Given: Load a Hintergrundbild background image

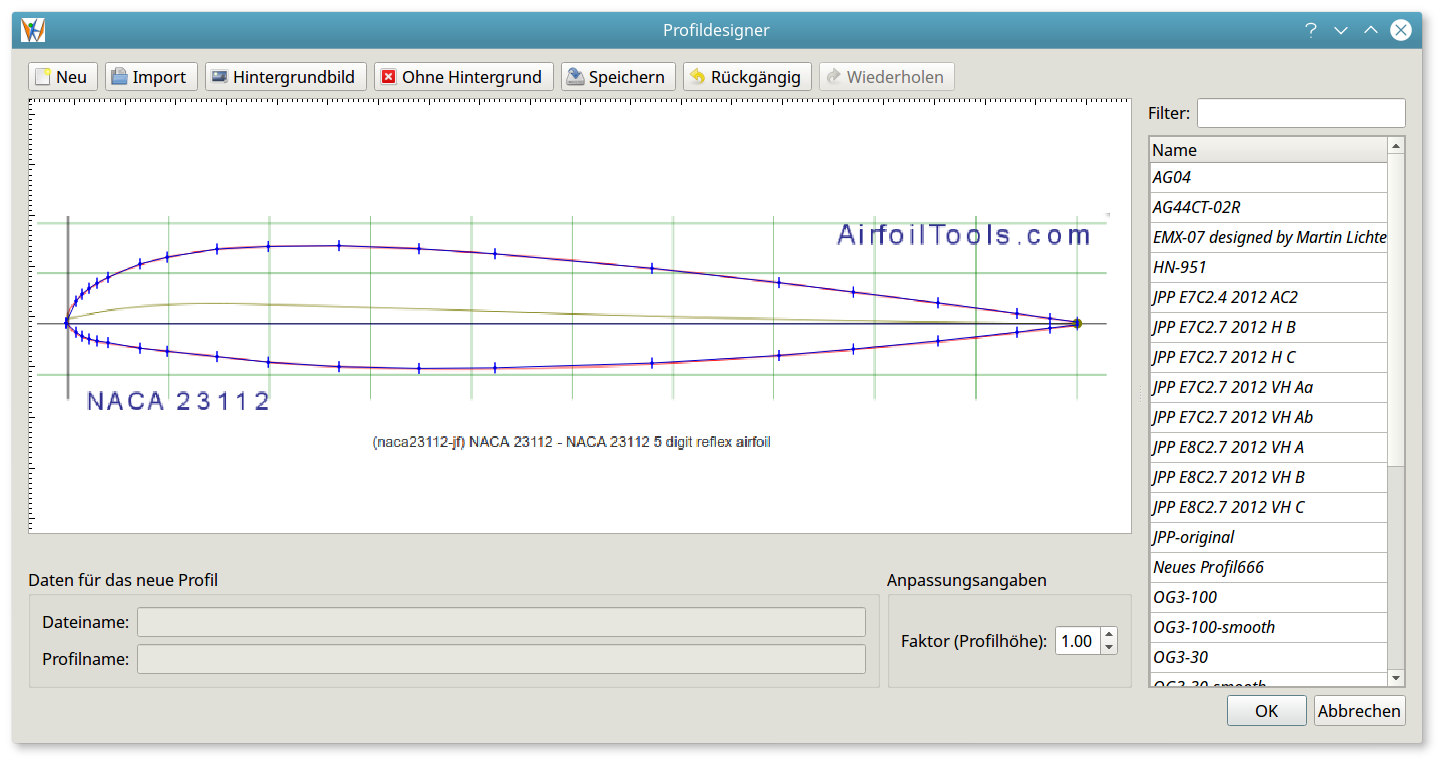Looking at the screenshot, I should point(284,77).
